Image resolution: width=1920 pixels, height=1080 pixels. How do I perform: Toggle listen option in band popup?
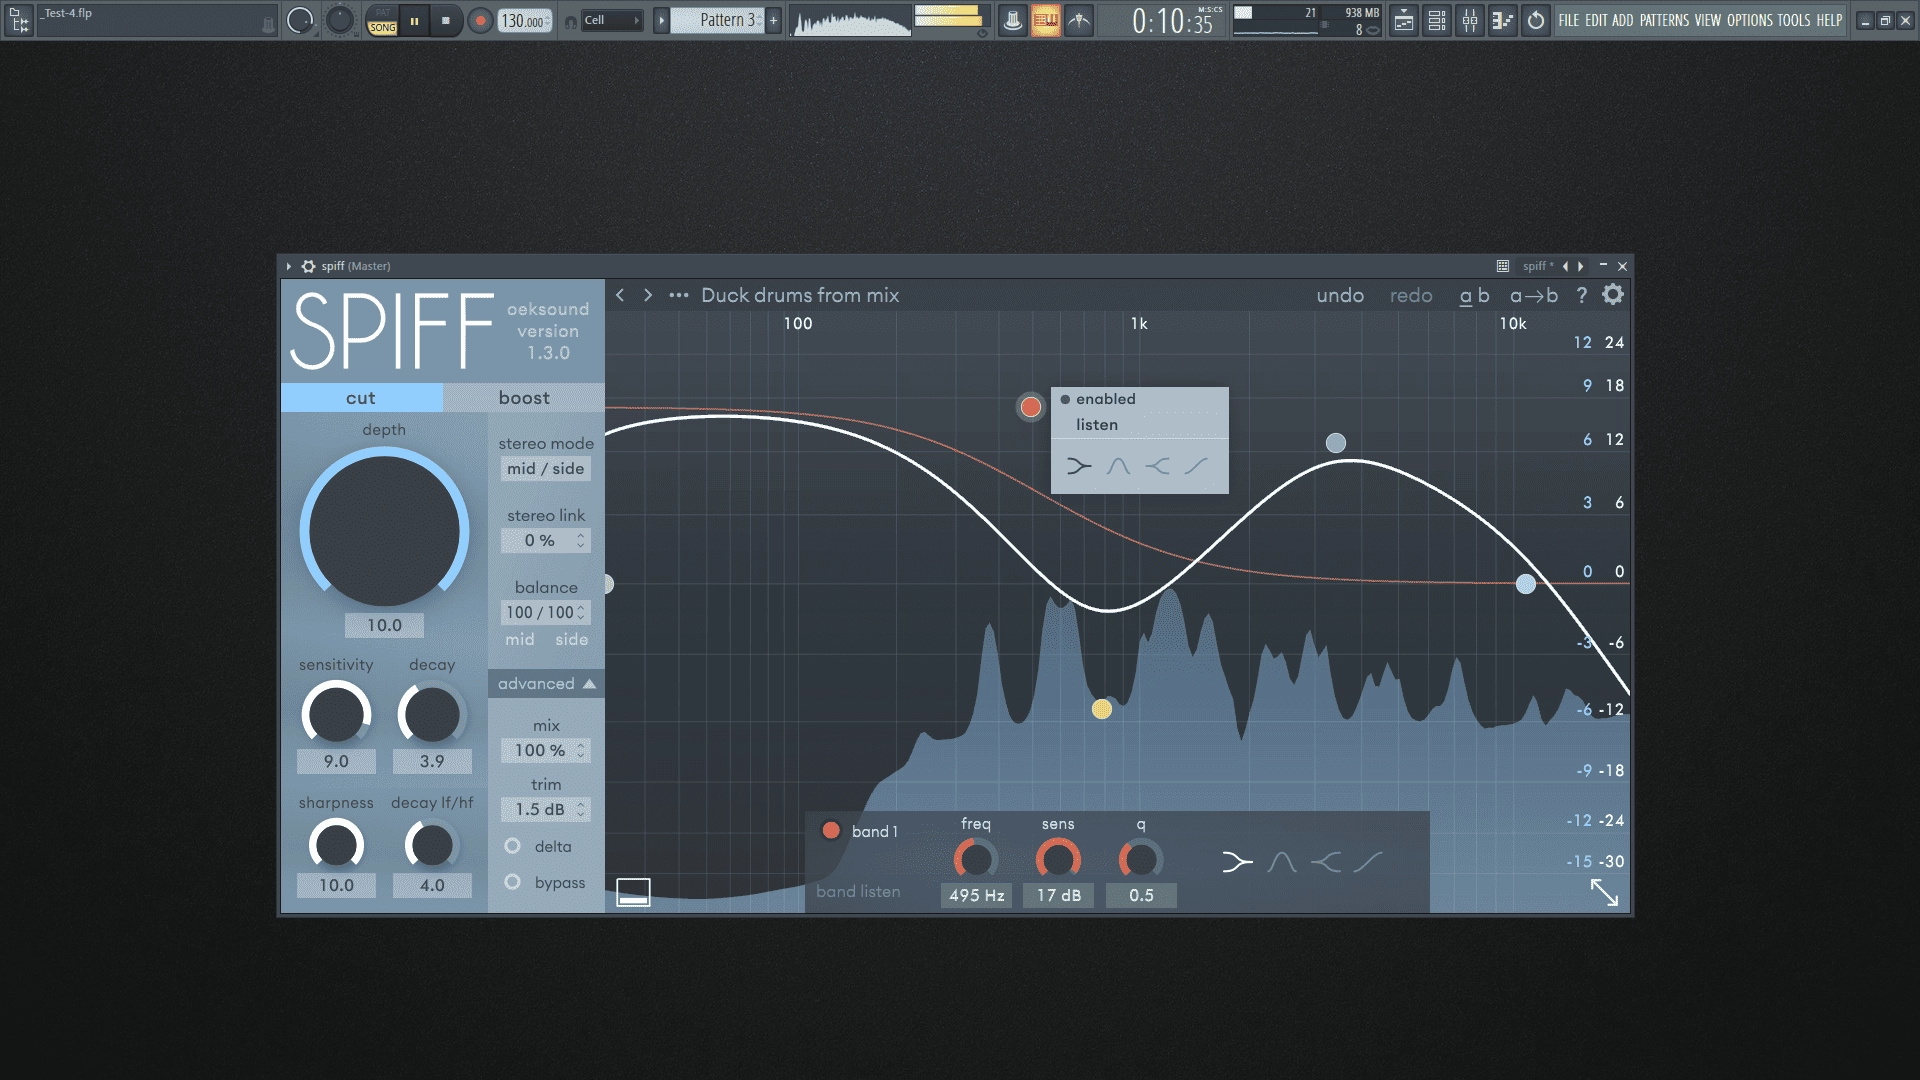coord(1097,425)
